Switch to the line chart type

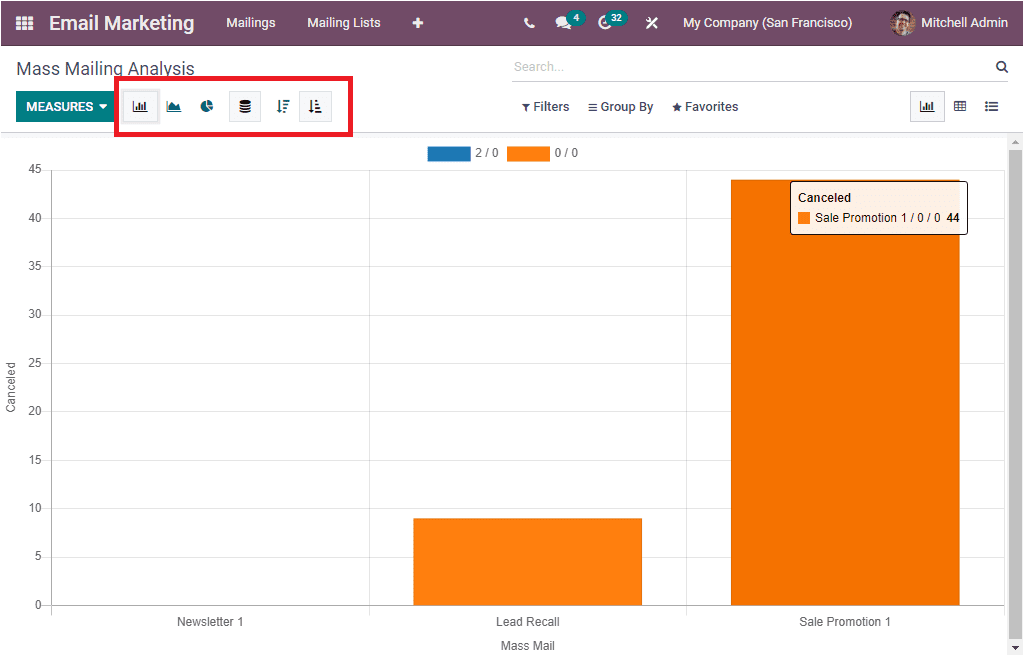click(x=173, y=106)
